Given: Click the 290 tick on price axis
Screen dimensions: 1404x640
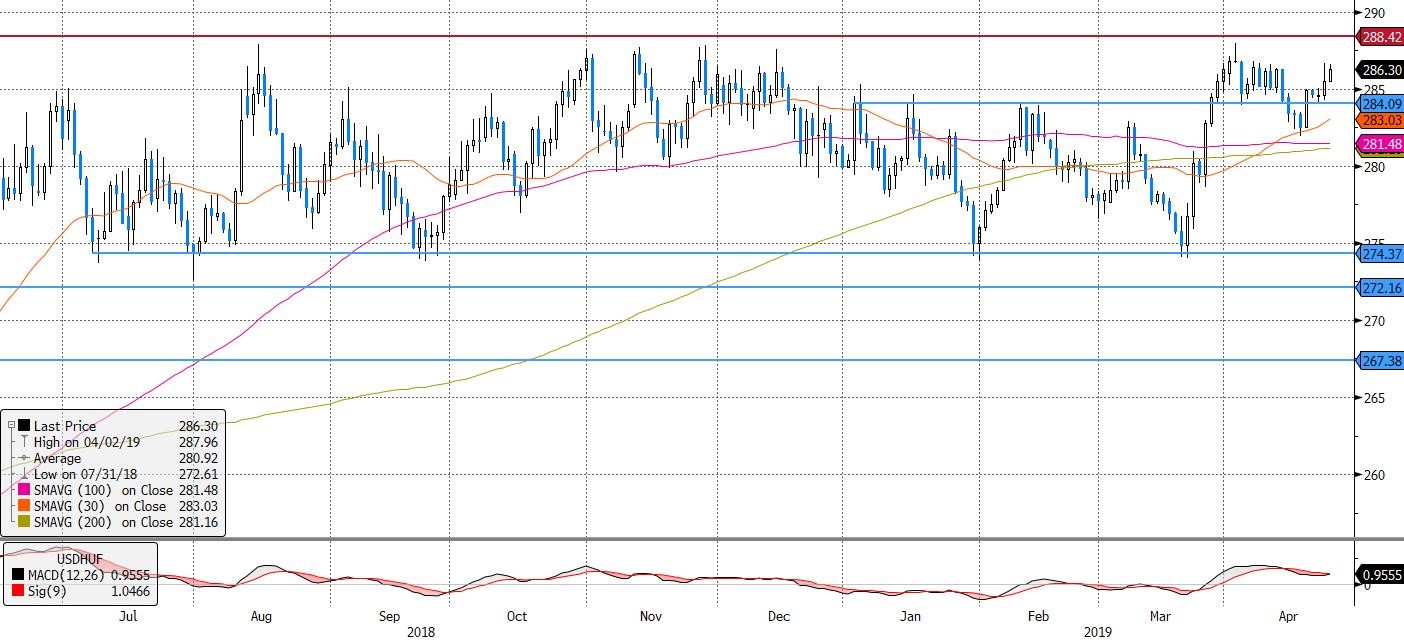Looking at the screenshot, I should [x=1372, y=13].
